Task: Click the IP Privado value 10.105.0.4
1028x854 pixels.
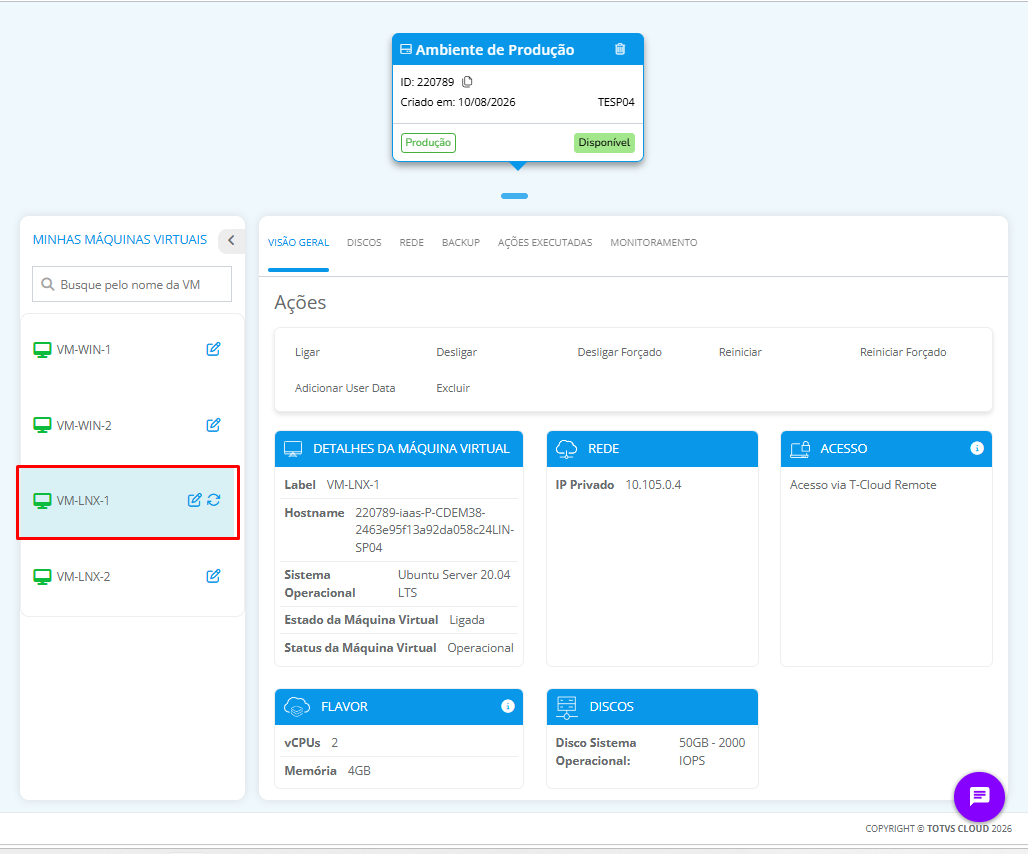Action: 653,484
